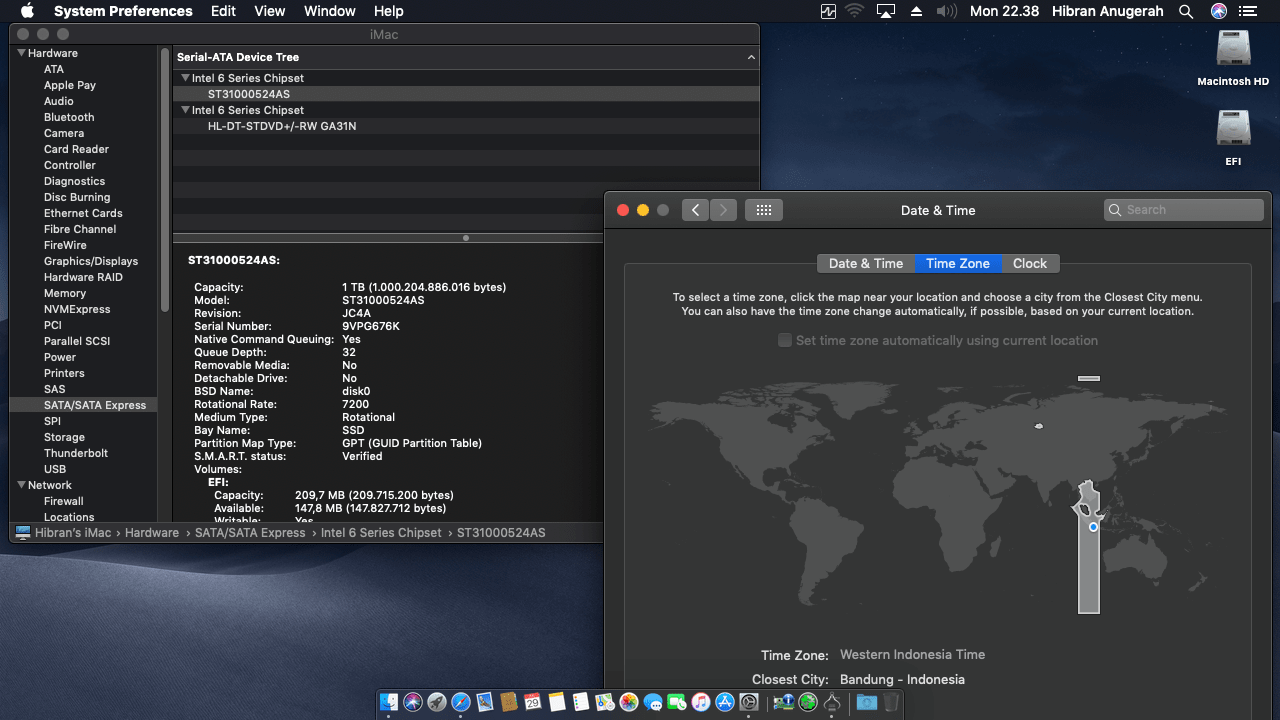1280x720 pixels.
Task: Open Contacts from the Dock
Action: (x=509, y=703)
